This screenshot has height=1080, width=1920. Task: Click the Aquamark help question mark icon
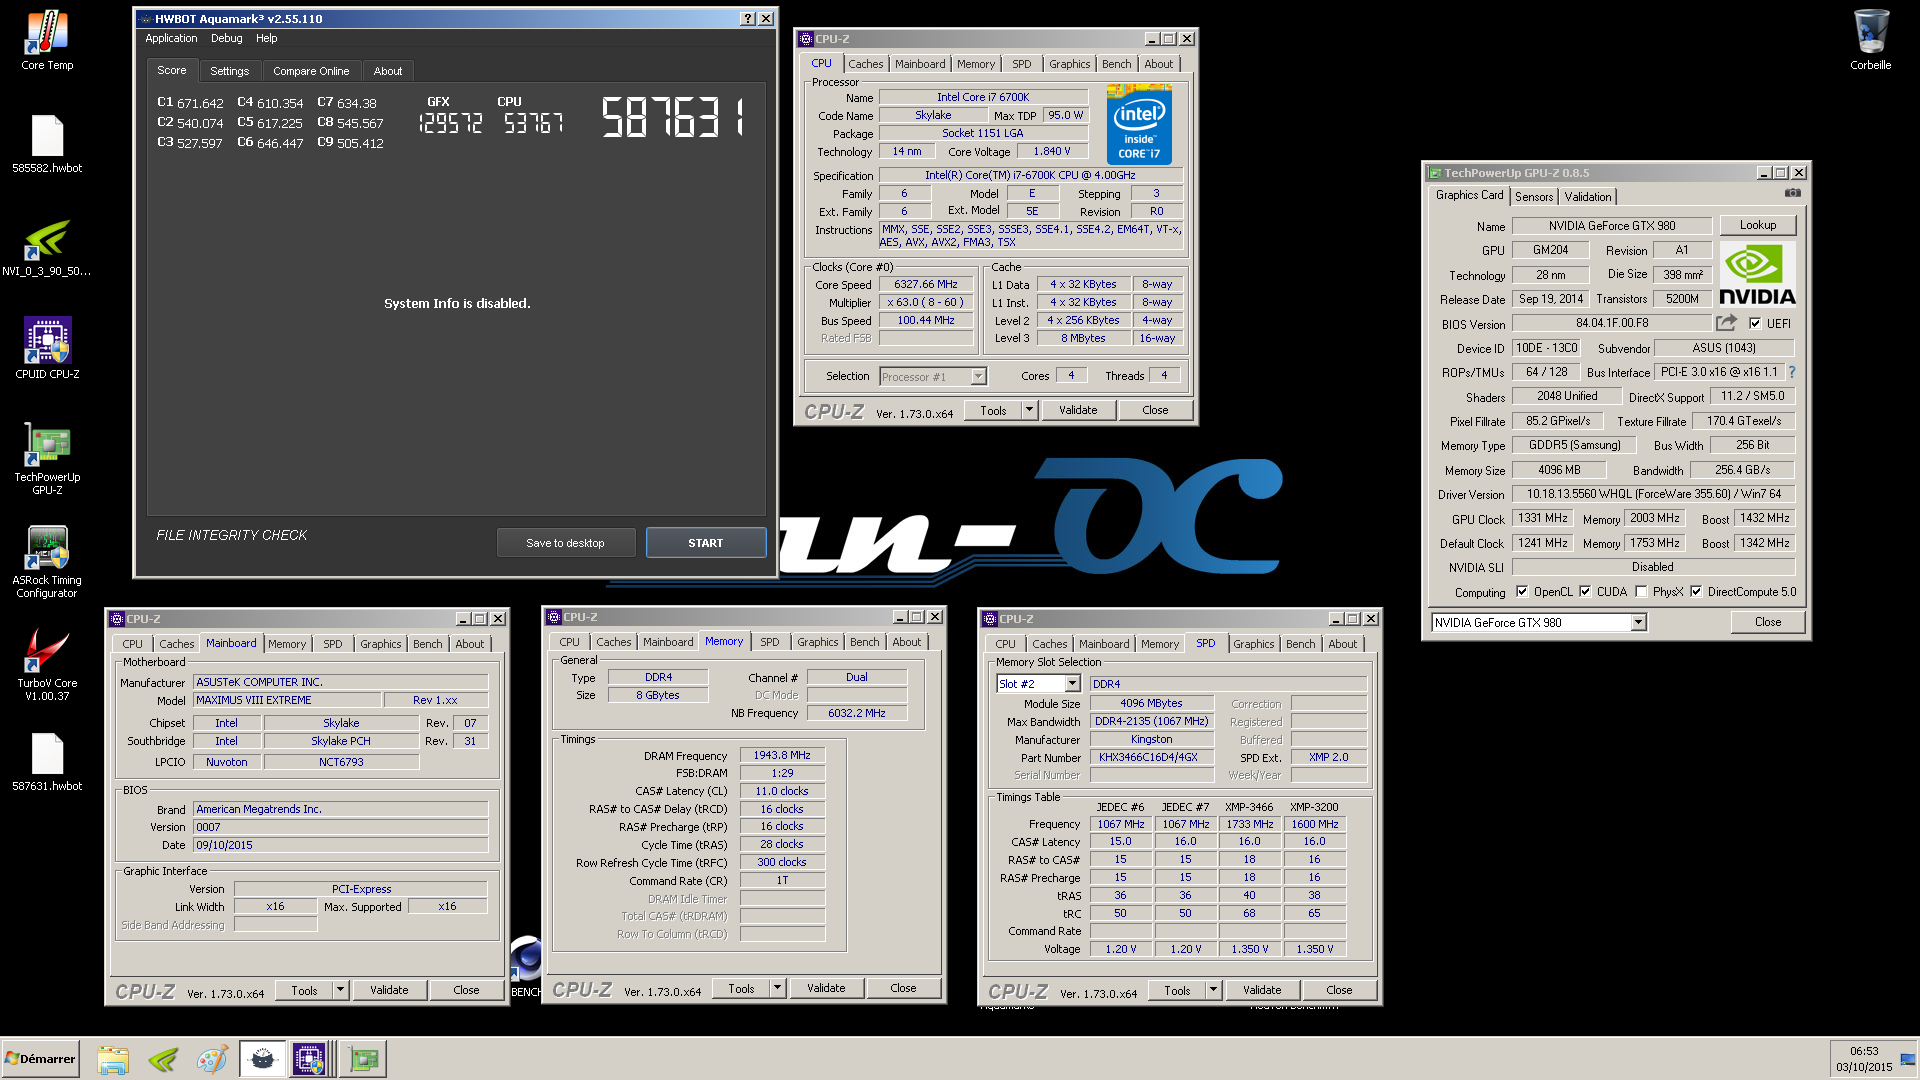click(x=748, y=19)
